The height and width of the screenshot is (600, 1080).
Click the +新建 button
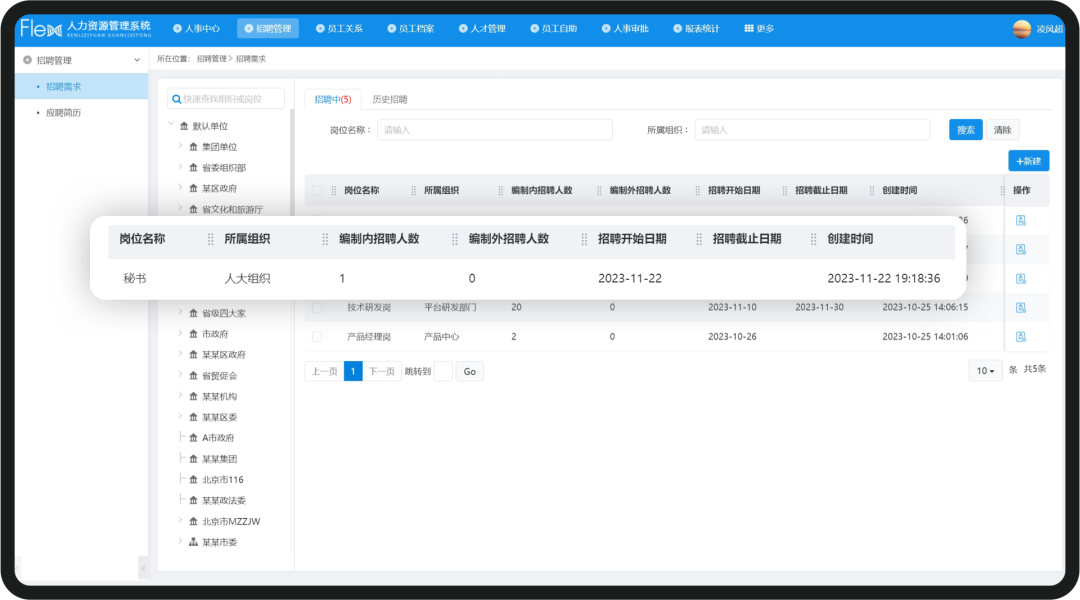(x=1028, y=161)
